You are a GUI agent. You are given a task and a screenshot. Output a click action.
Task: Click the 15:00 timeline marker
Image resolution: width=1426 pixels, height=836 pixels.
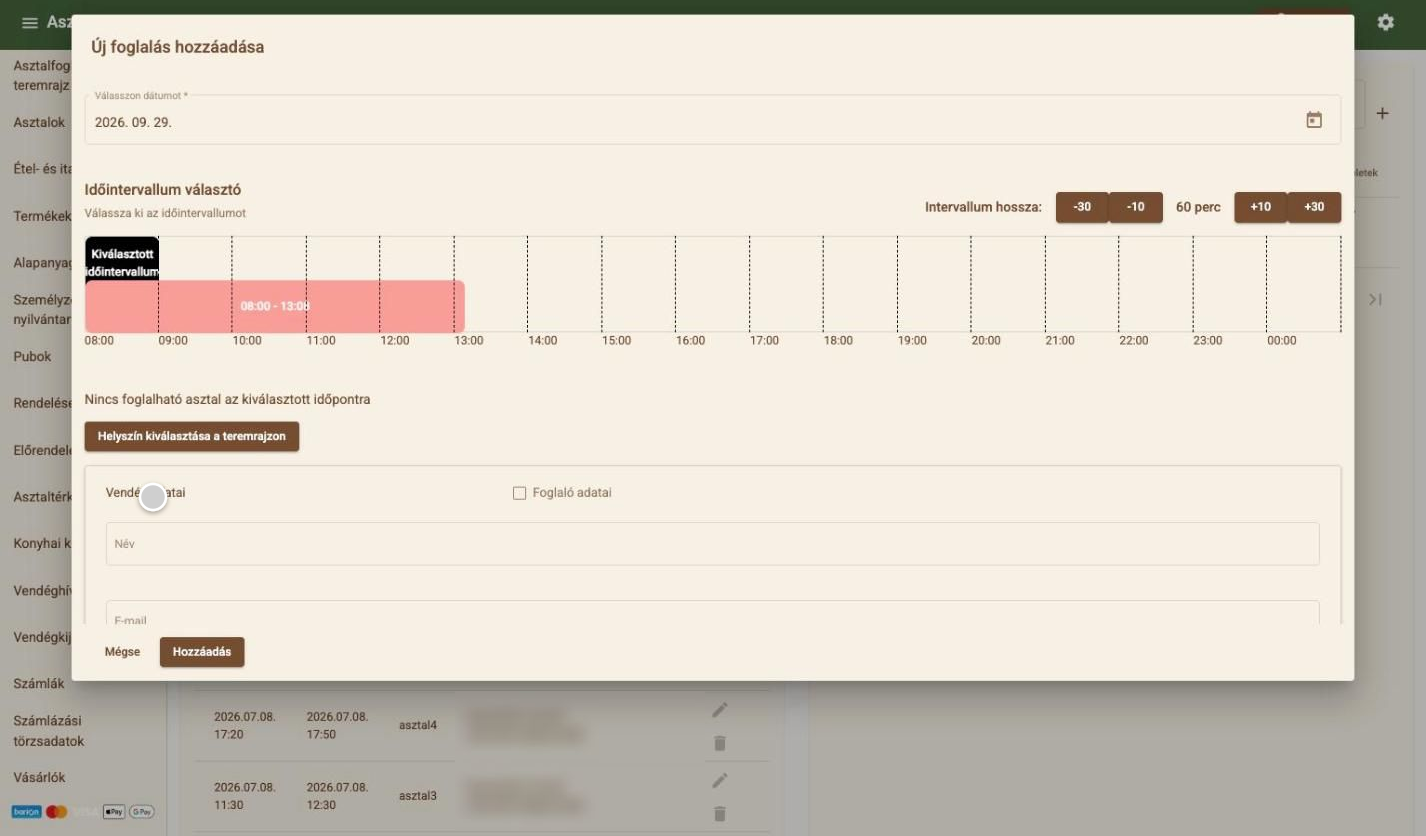tap(617, 341)
